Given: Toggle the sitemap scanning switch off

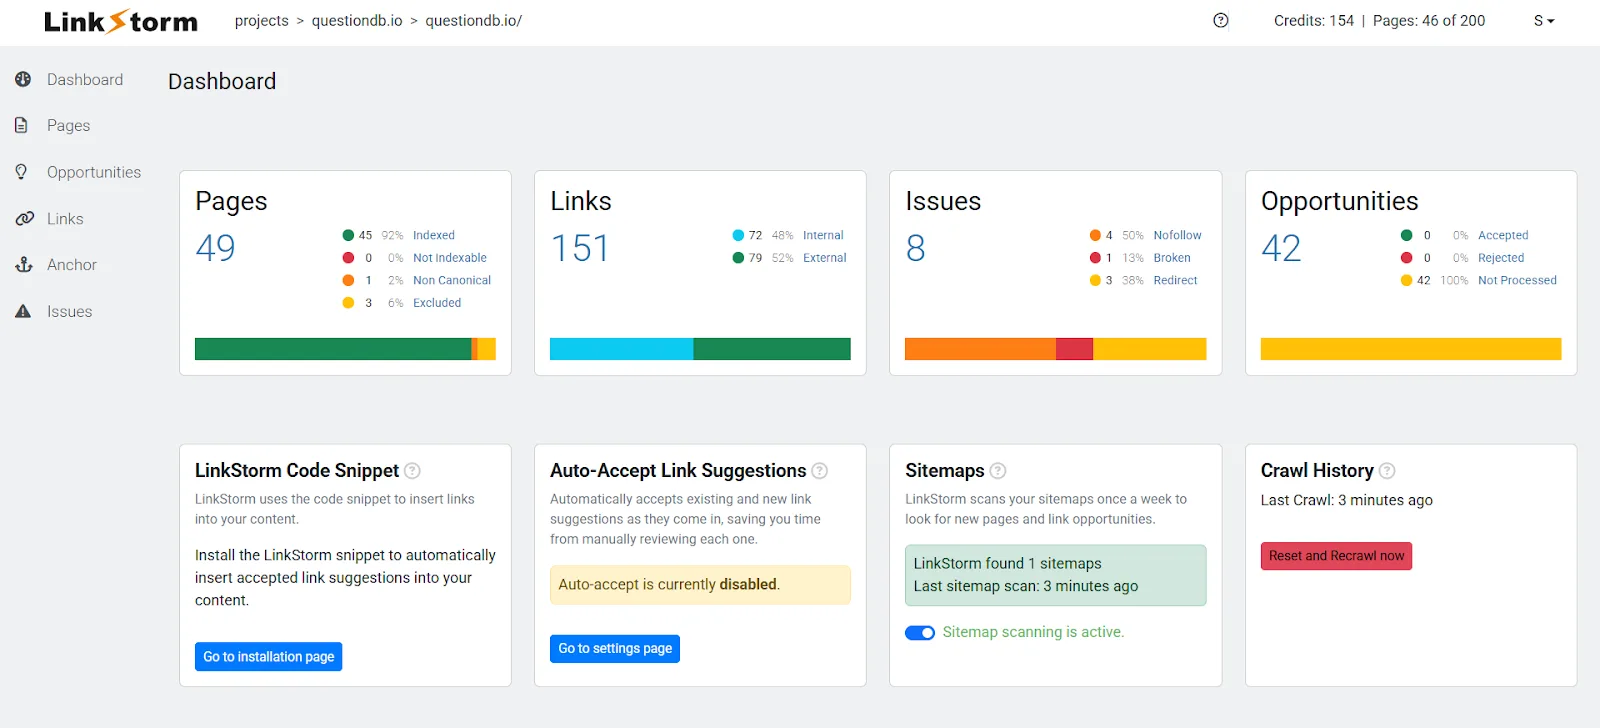Looking at the screenshot, I should [920, 633].
